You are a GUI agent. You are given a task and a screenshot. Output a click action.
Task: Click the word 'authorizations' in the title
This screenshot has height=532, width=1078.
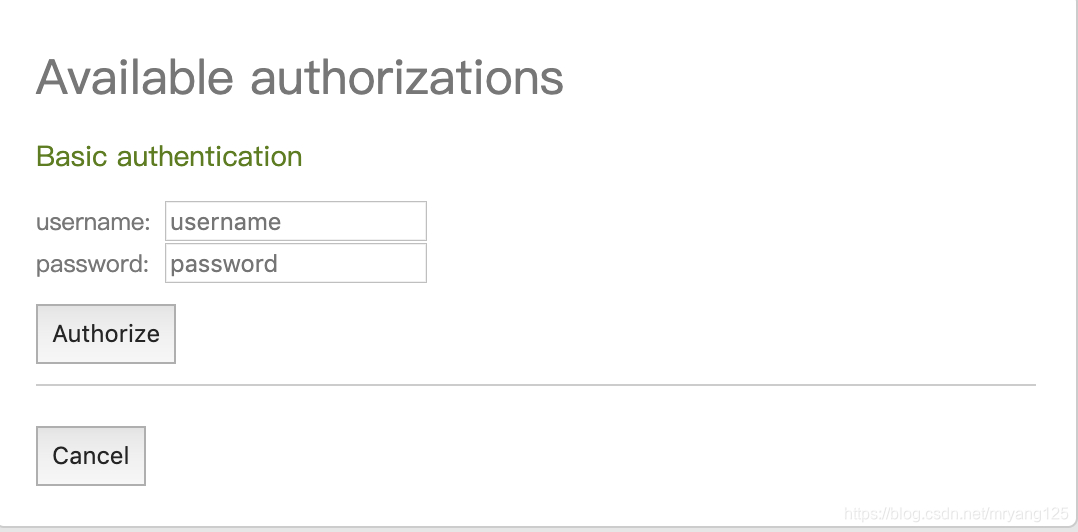407,77
